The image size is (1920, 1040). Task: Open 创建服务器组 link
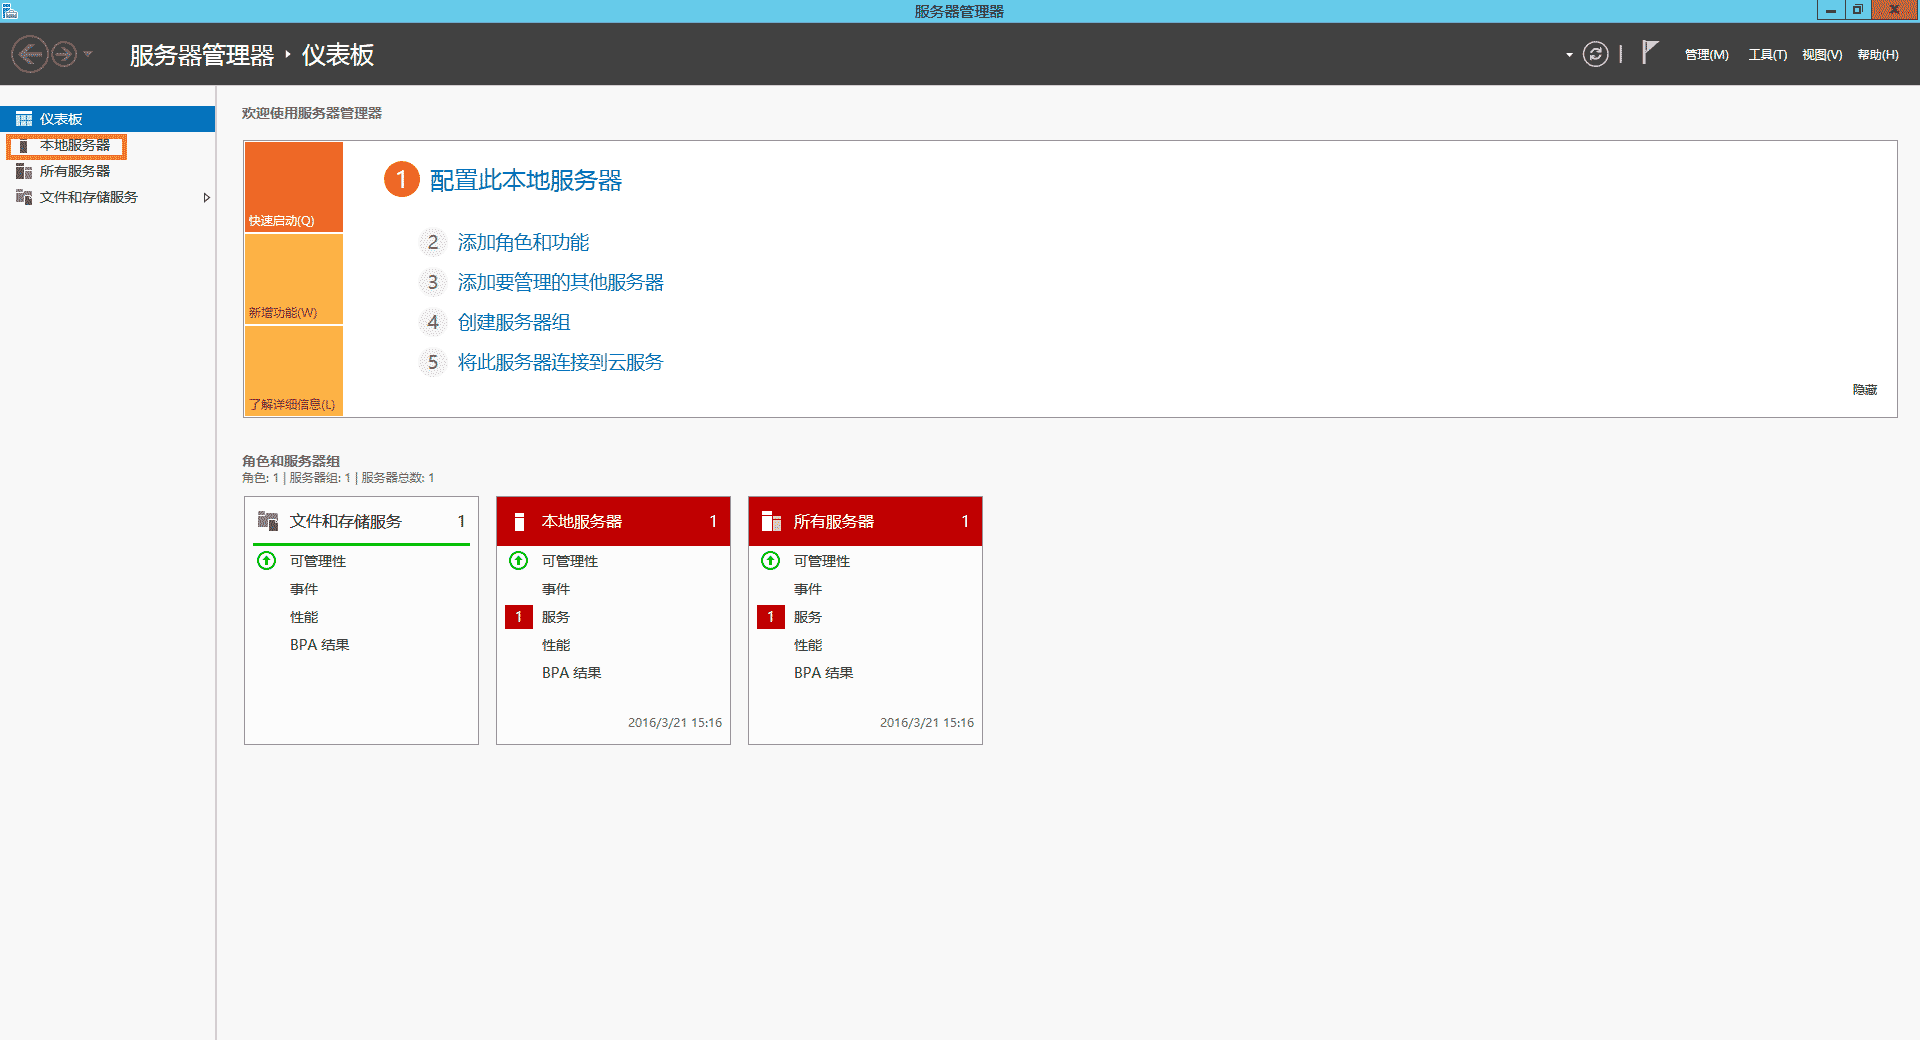514,322
